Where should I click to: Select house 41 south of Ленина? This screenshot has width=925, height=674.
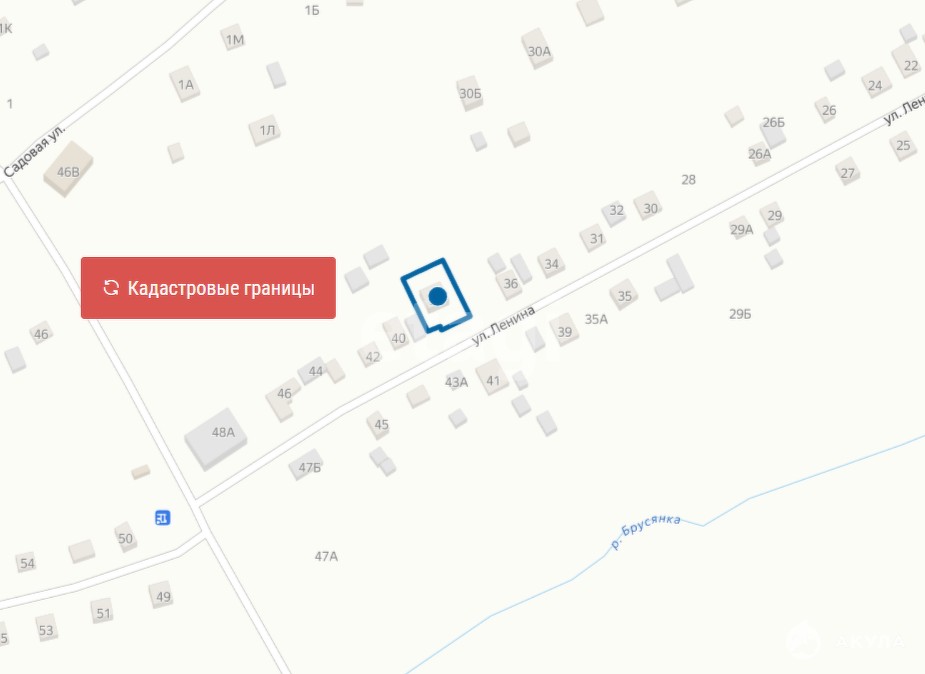tap(493, 377)
